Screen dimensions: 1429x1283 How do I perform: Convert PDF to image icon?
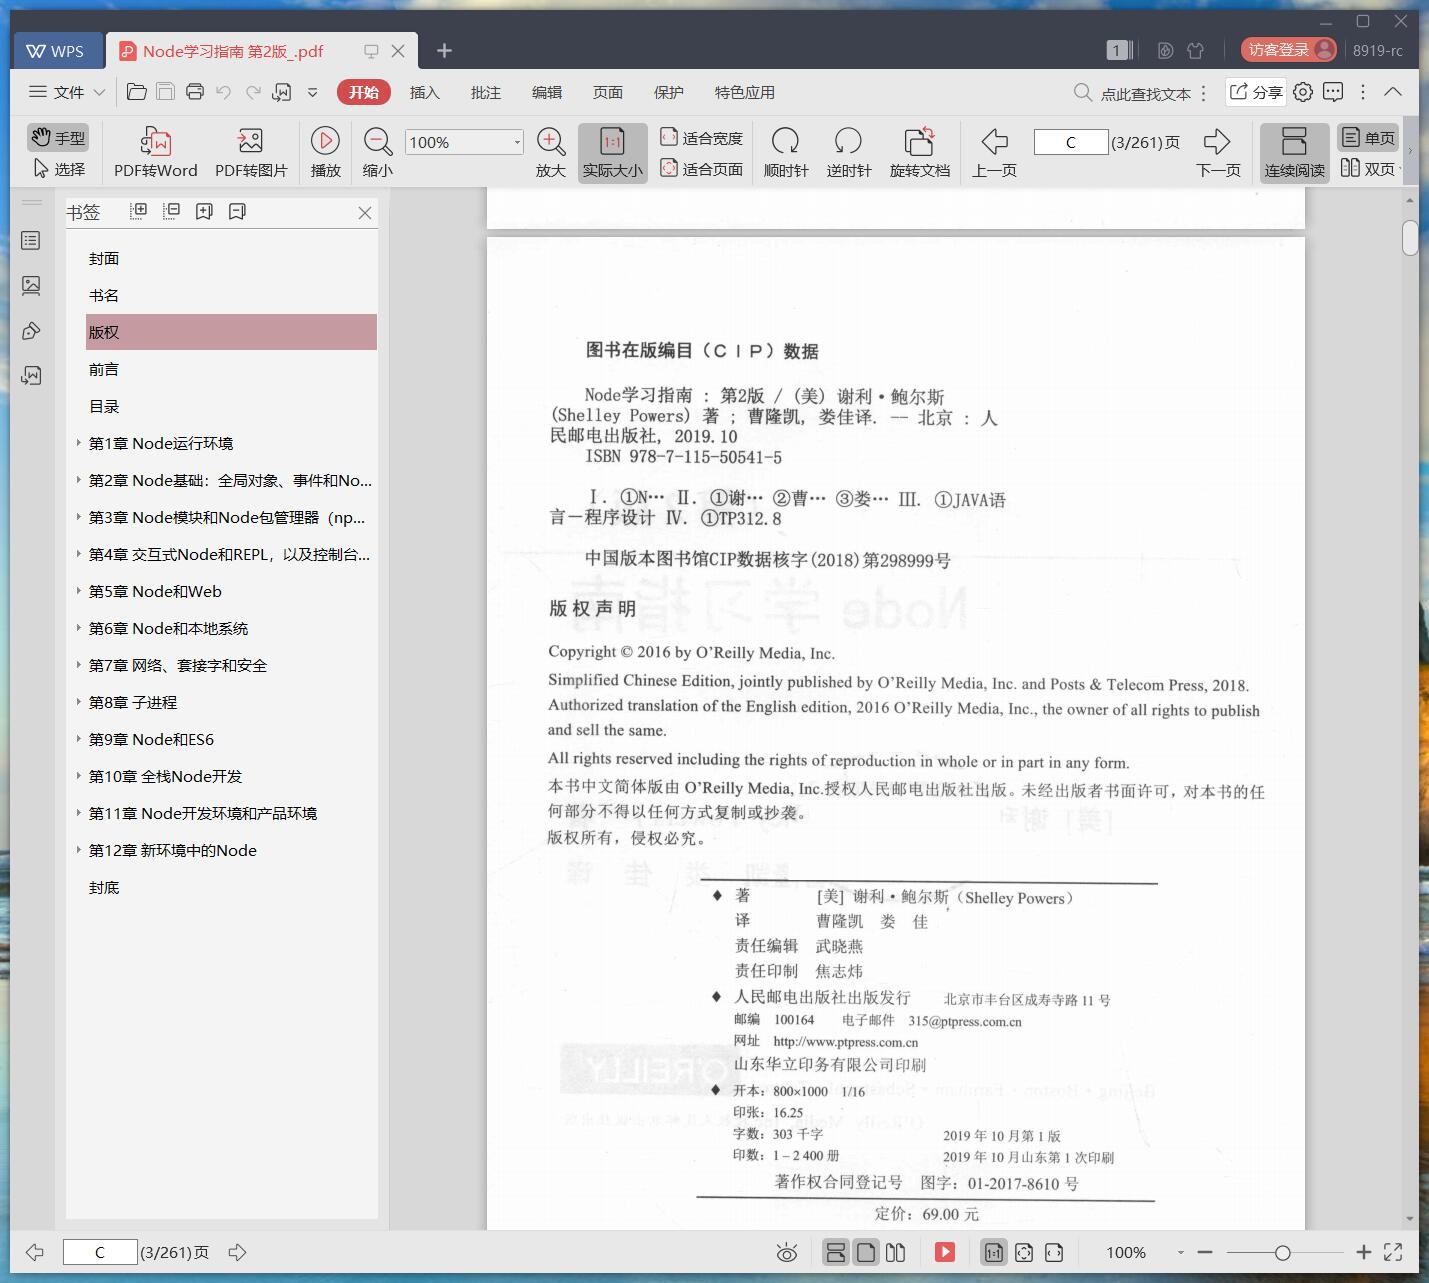click(x=251, y=152)
